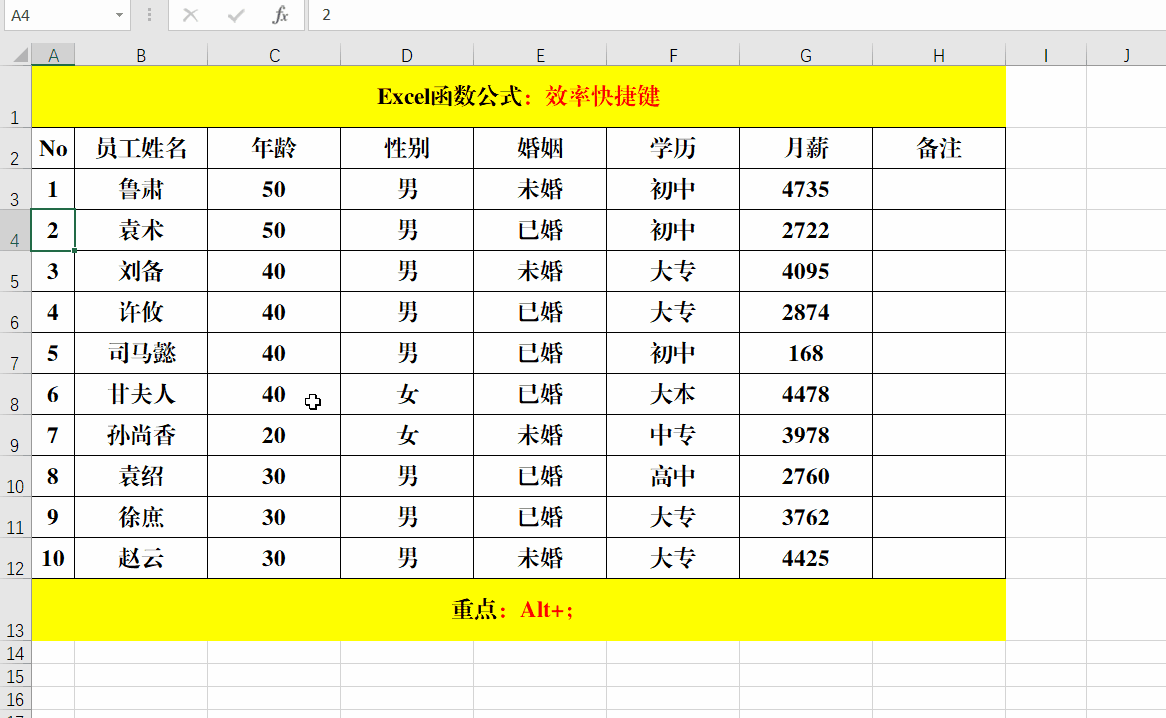
Task: Click the Cancel (X) icon on the formula bar
Action: pyautogui.click(x=190, y=16)
